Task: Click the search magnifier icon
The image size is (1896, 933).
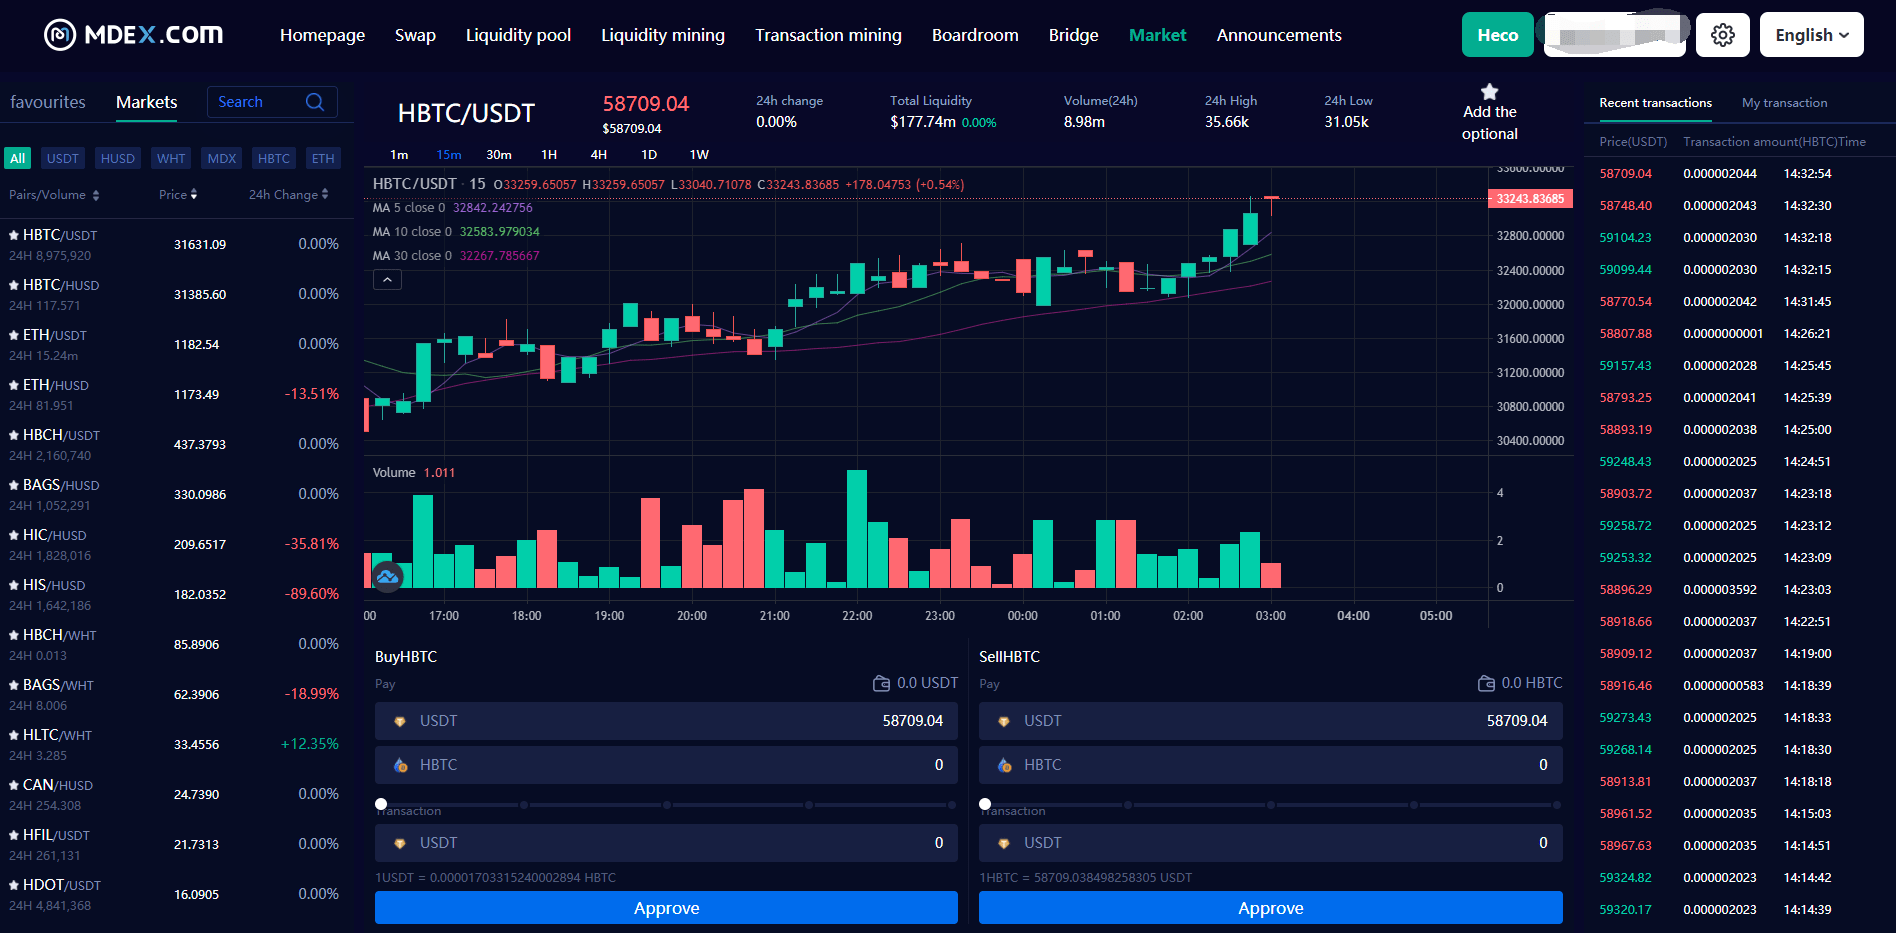Action: point(315,102)
